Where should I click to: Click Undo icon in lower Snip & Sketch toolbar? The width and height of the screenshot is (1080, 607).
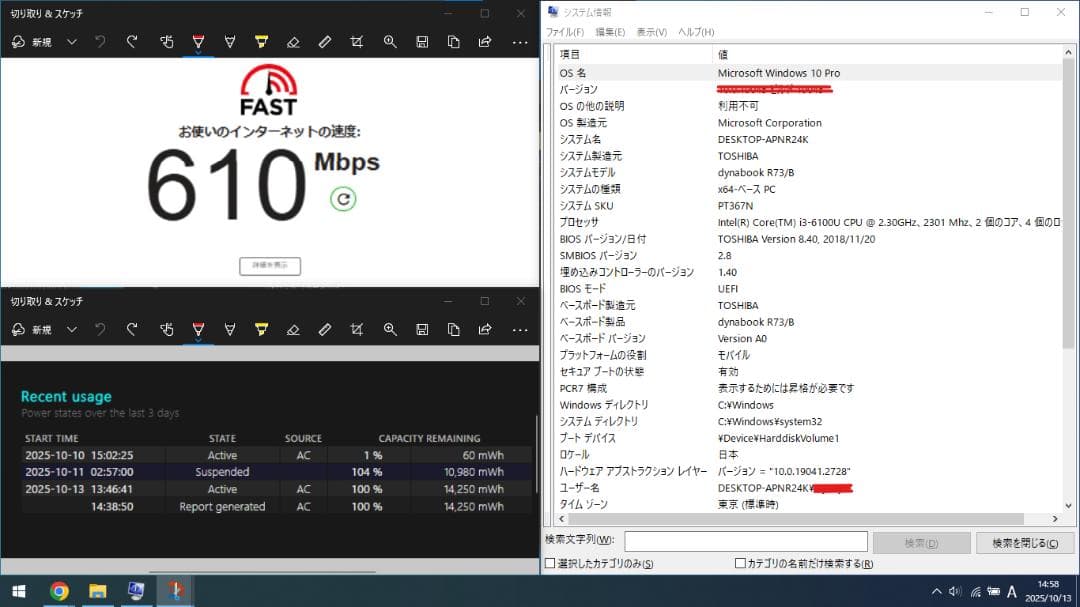[101, 330]
